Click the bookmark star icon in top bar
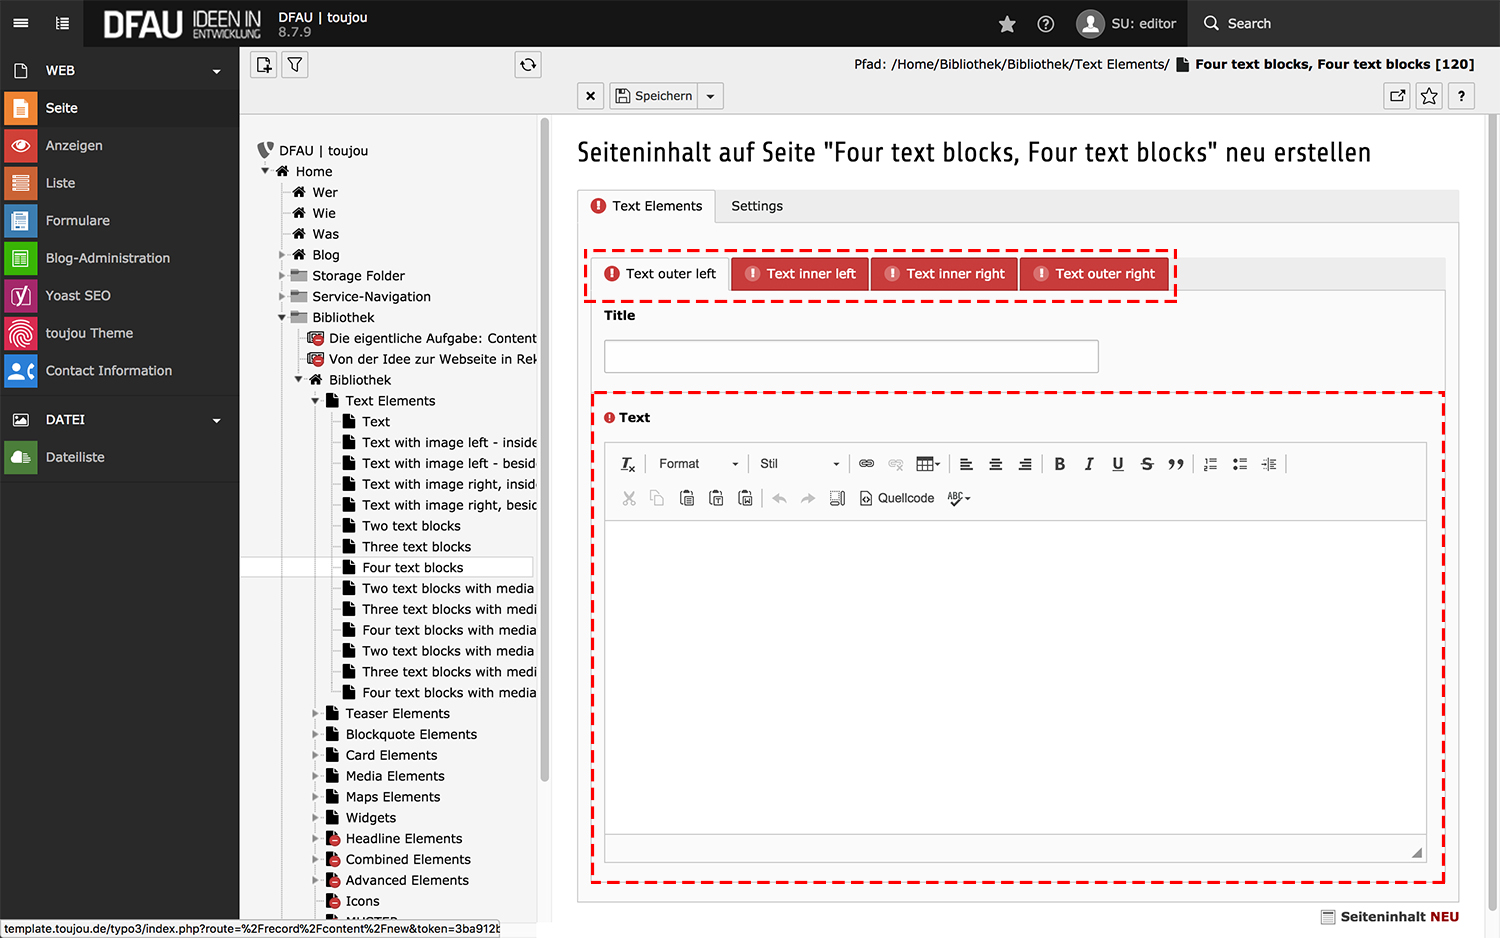 pos(1007,24)
